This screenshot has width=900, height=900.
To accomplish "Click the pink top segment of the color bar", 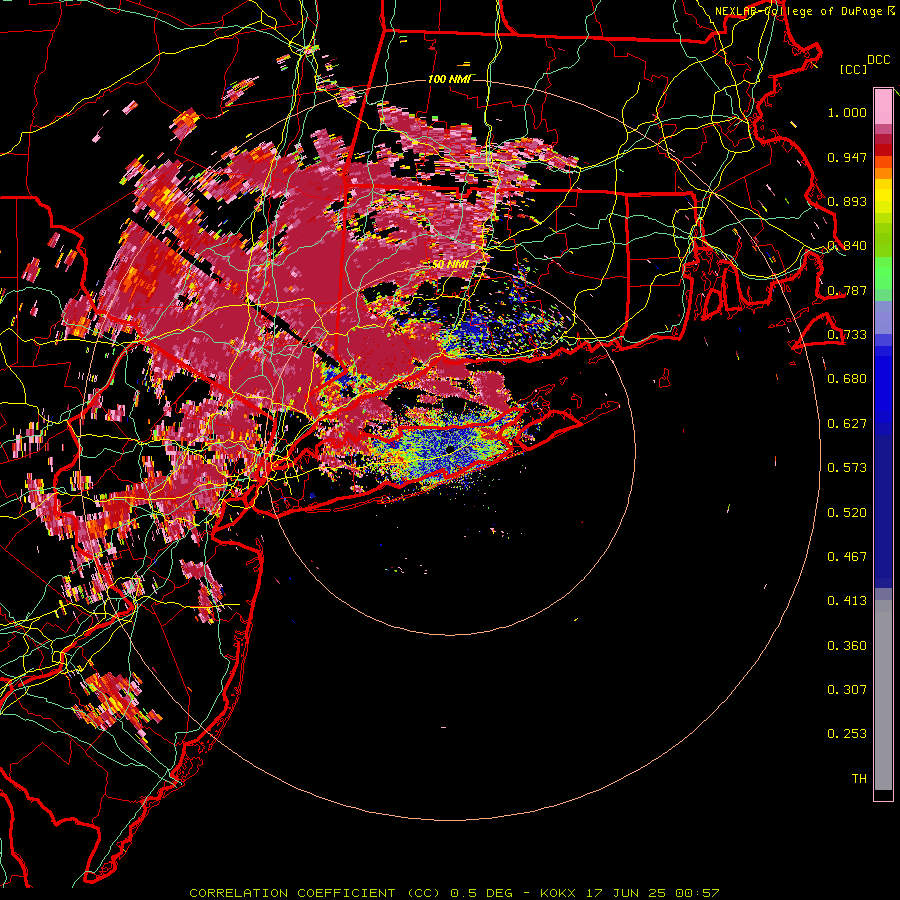I will click(883, 107).
